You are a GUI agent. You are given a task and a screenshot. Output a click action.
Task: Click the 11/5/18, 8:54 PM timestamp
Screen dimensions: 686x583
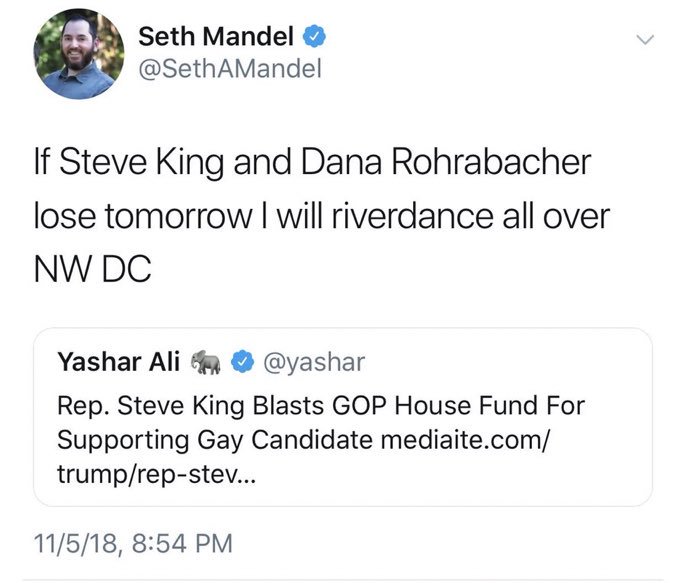(133, 544)
